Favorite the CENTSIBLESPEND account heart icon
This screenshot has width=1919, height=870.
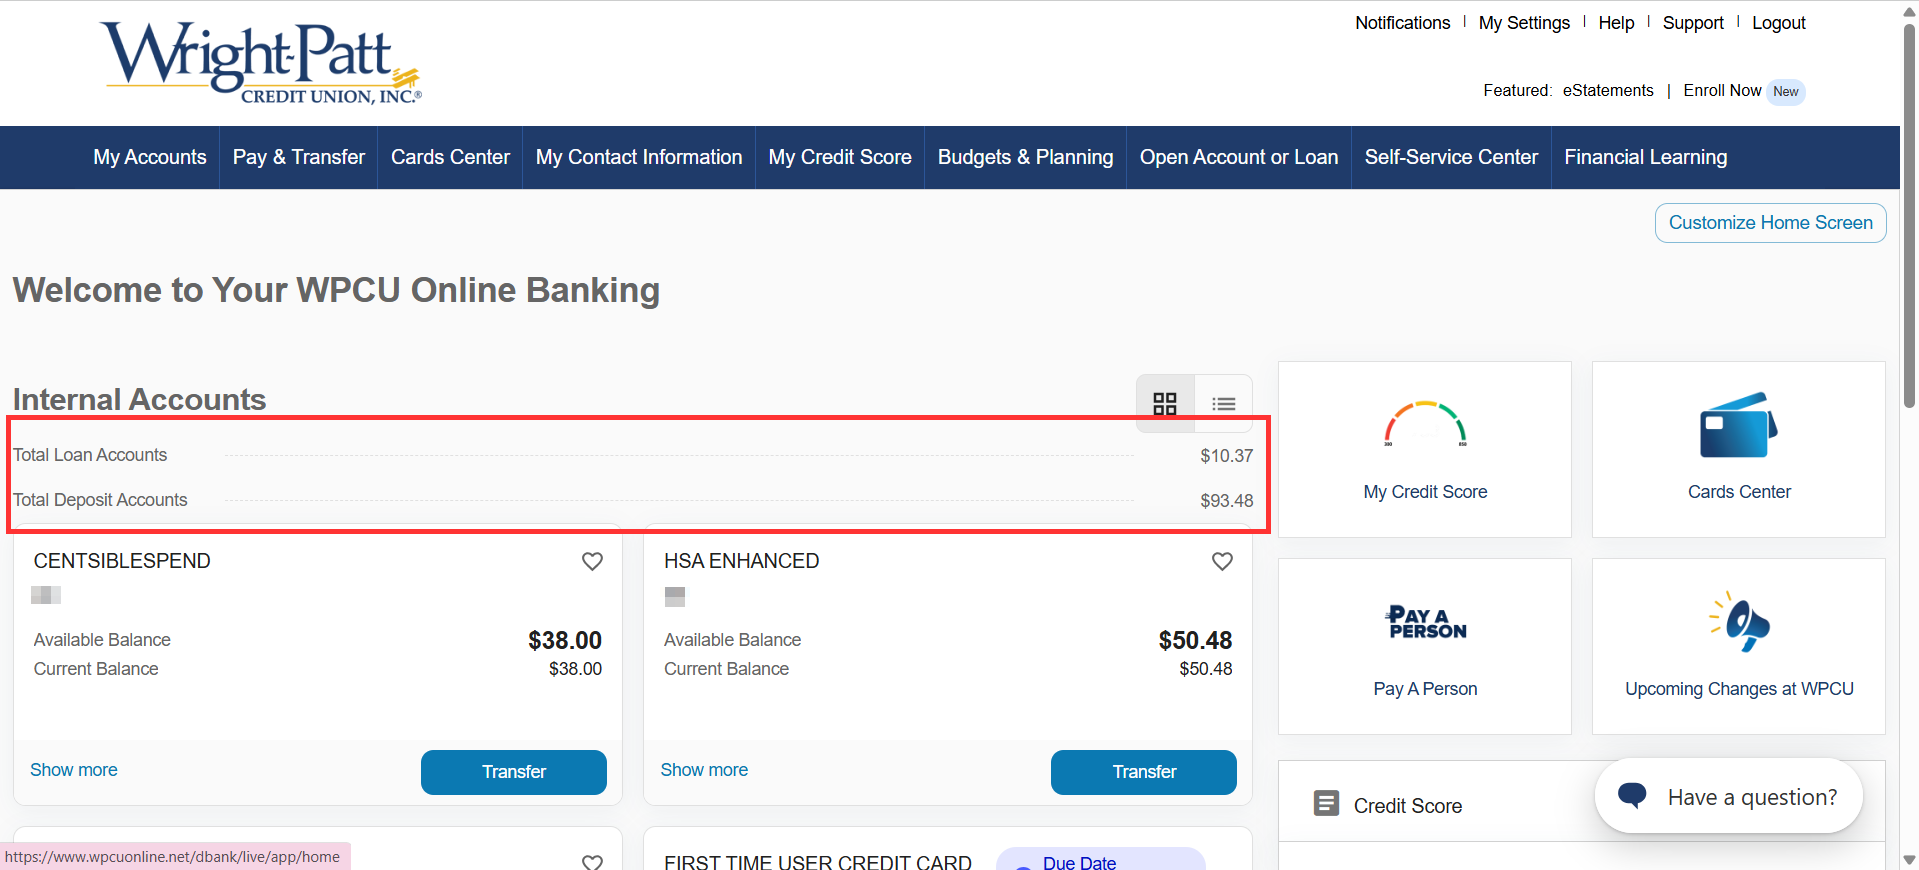coord(592,561)
